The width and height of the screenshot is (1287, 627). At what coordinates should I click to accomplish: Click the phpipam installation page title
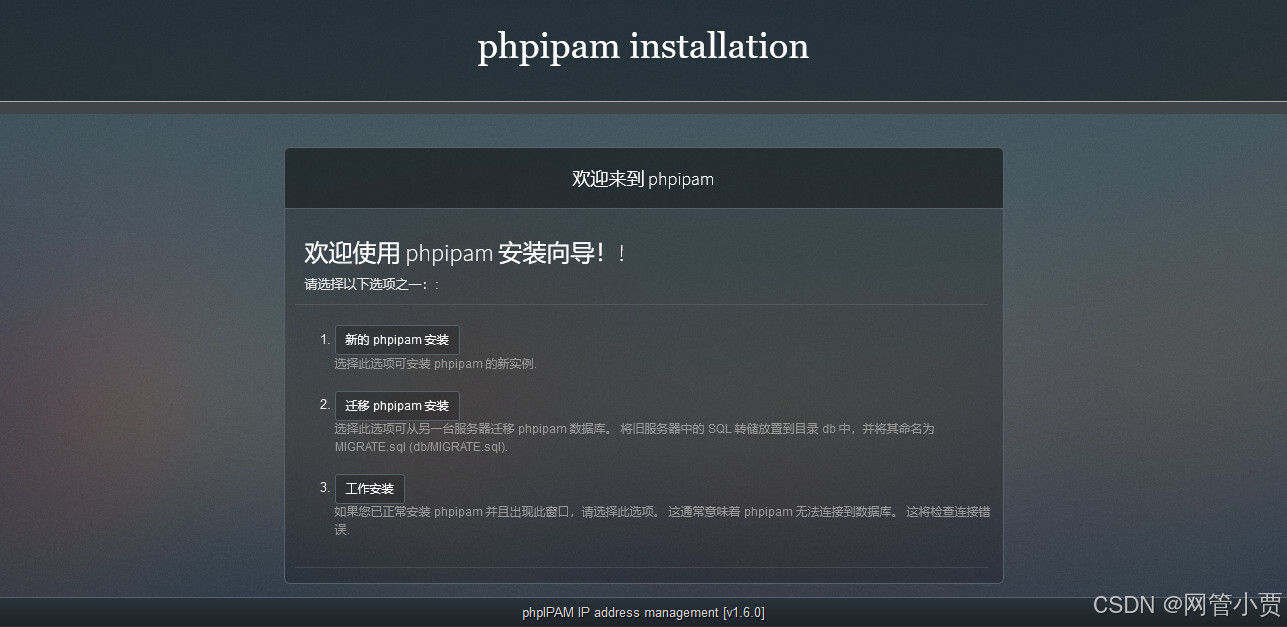[643, 46]
